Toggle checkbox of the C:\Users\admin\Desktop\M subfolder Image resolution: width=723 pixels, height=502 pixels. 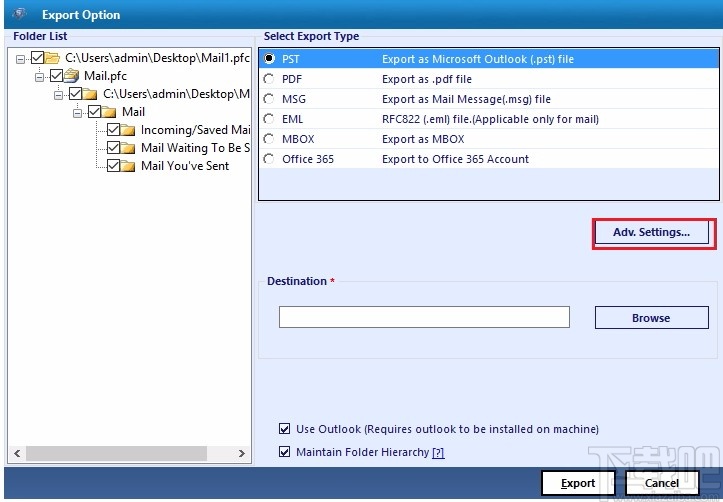pos(75,94)
